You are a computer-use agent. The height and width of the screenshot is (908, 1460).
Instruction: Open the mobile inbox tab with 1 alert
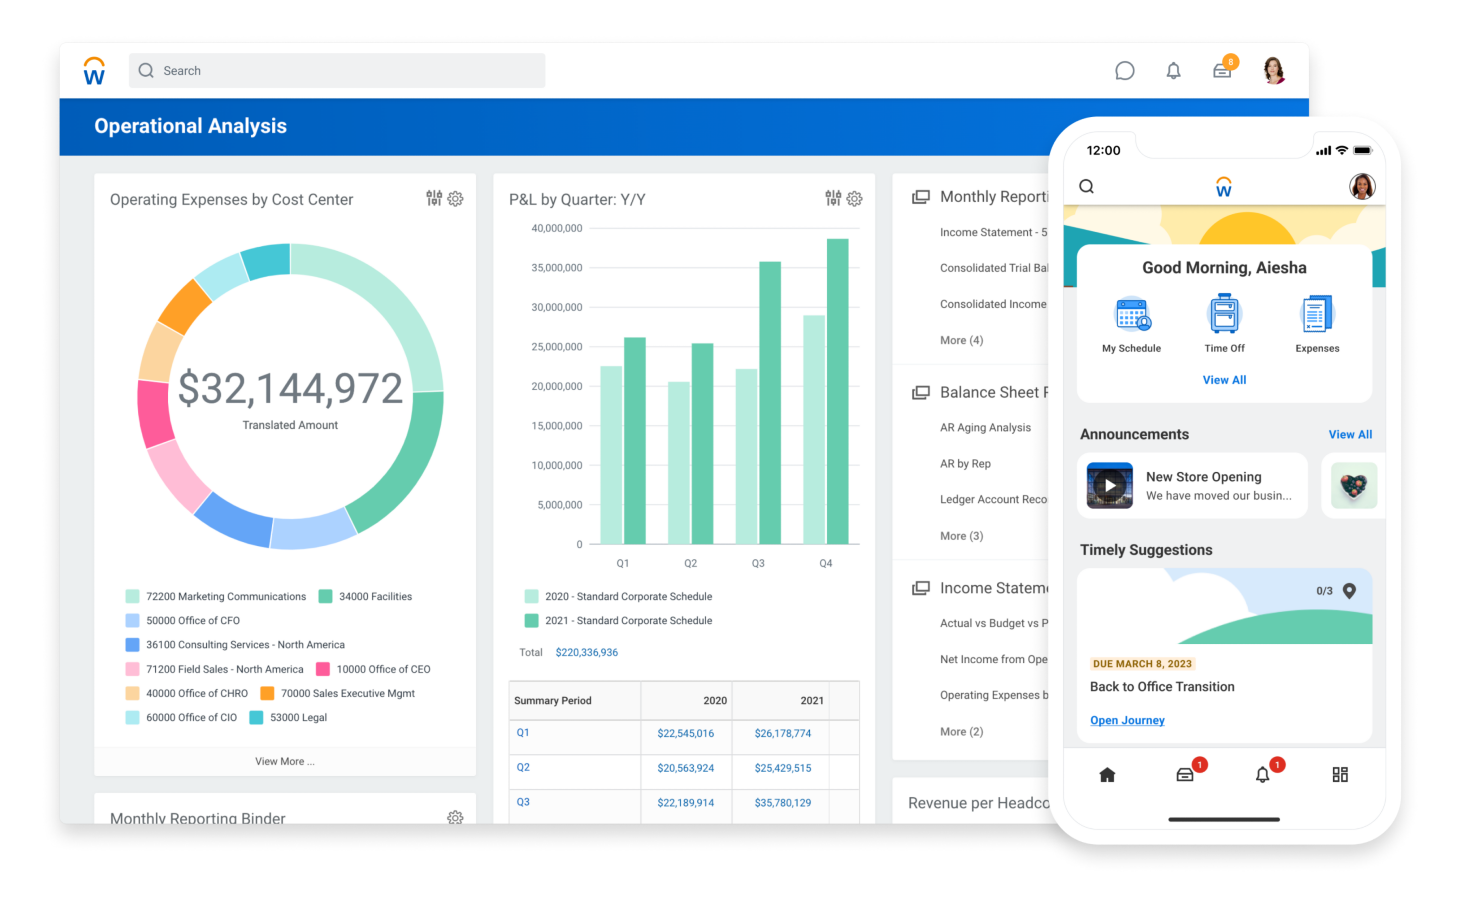1187,774
